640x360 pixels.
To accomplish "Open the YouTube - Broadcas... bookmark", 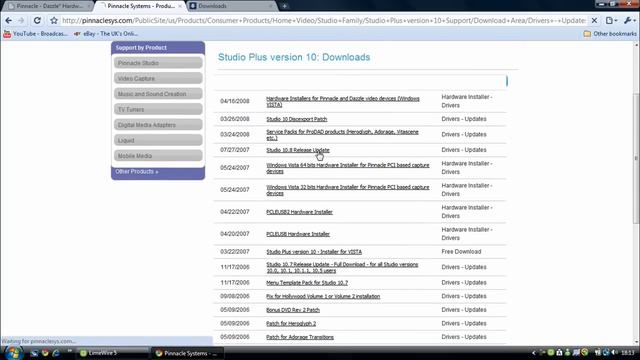I will pos(36,34).
